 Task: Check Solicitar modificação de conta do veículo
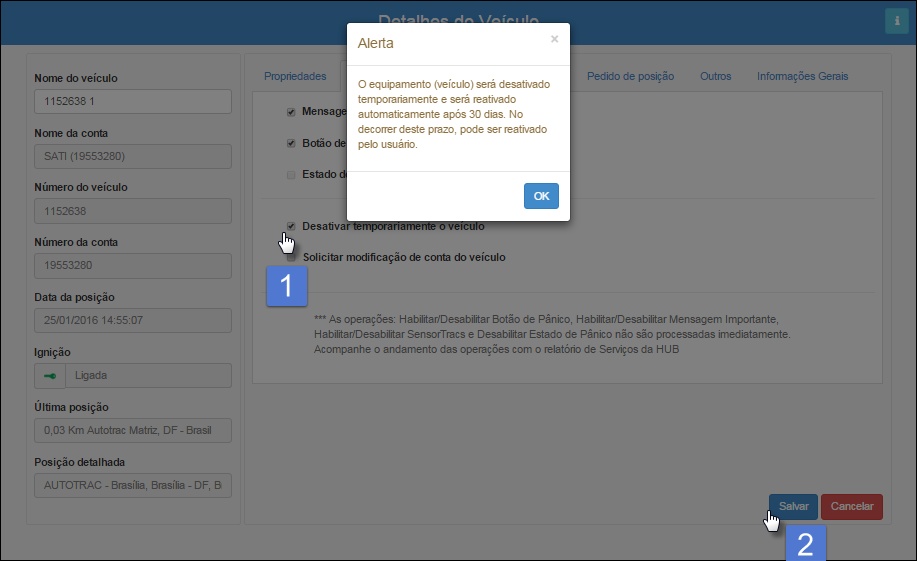point(291,257)
